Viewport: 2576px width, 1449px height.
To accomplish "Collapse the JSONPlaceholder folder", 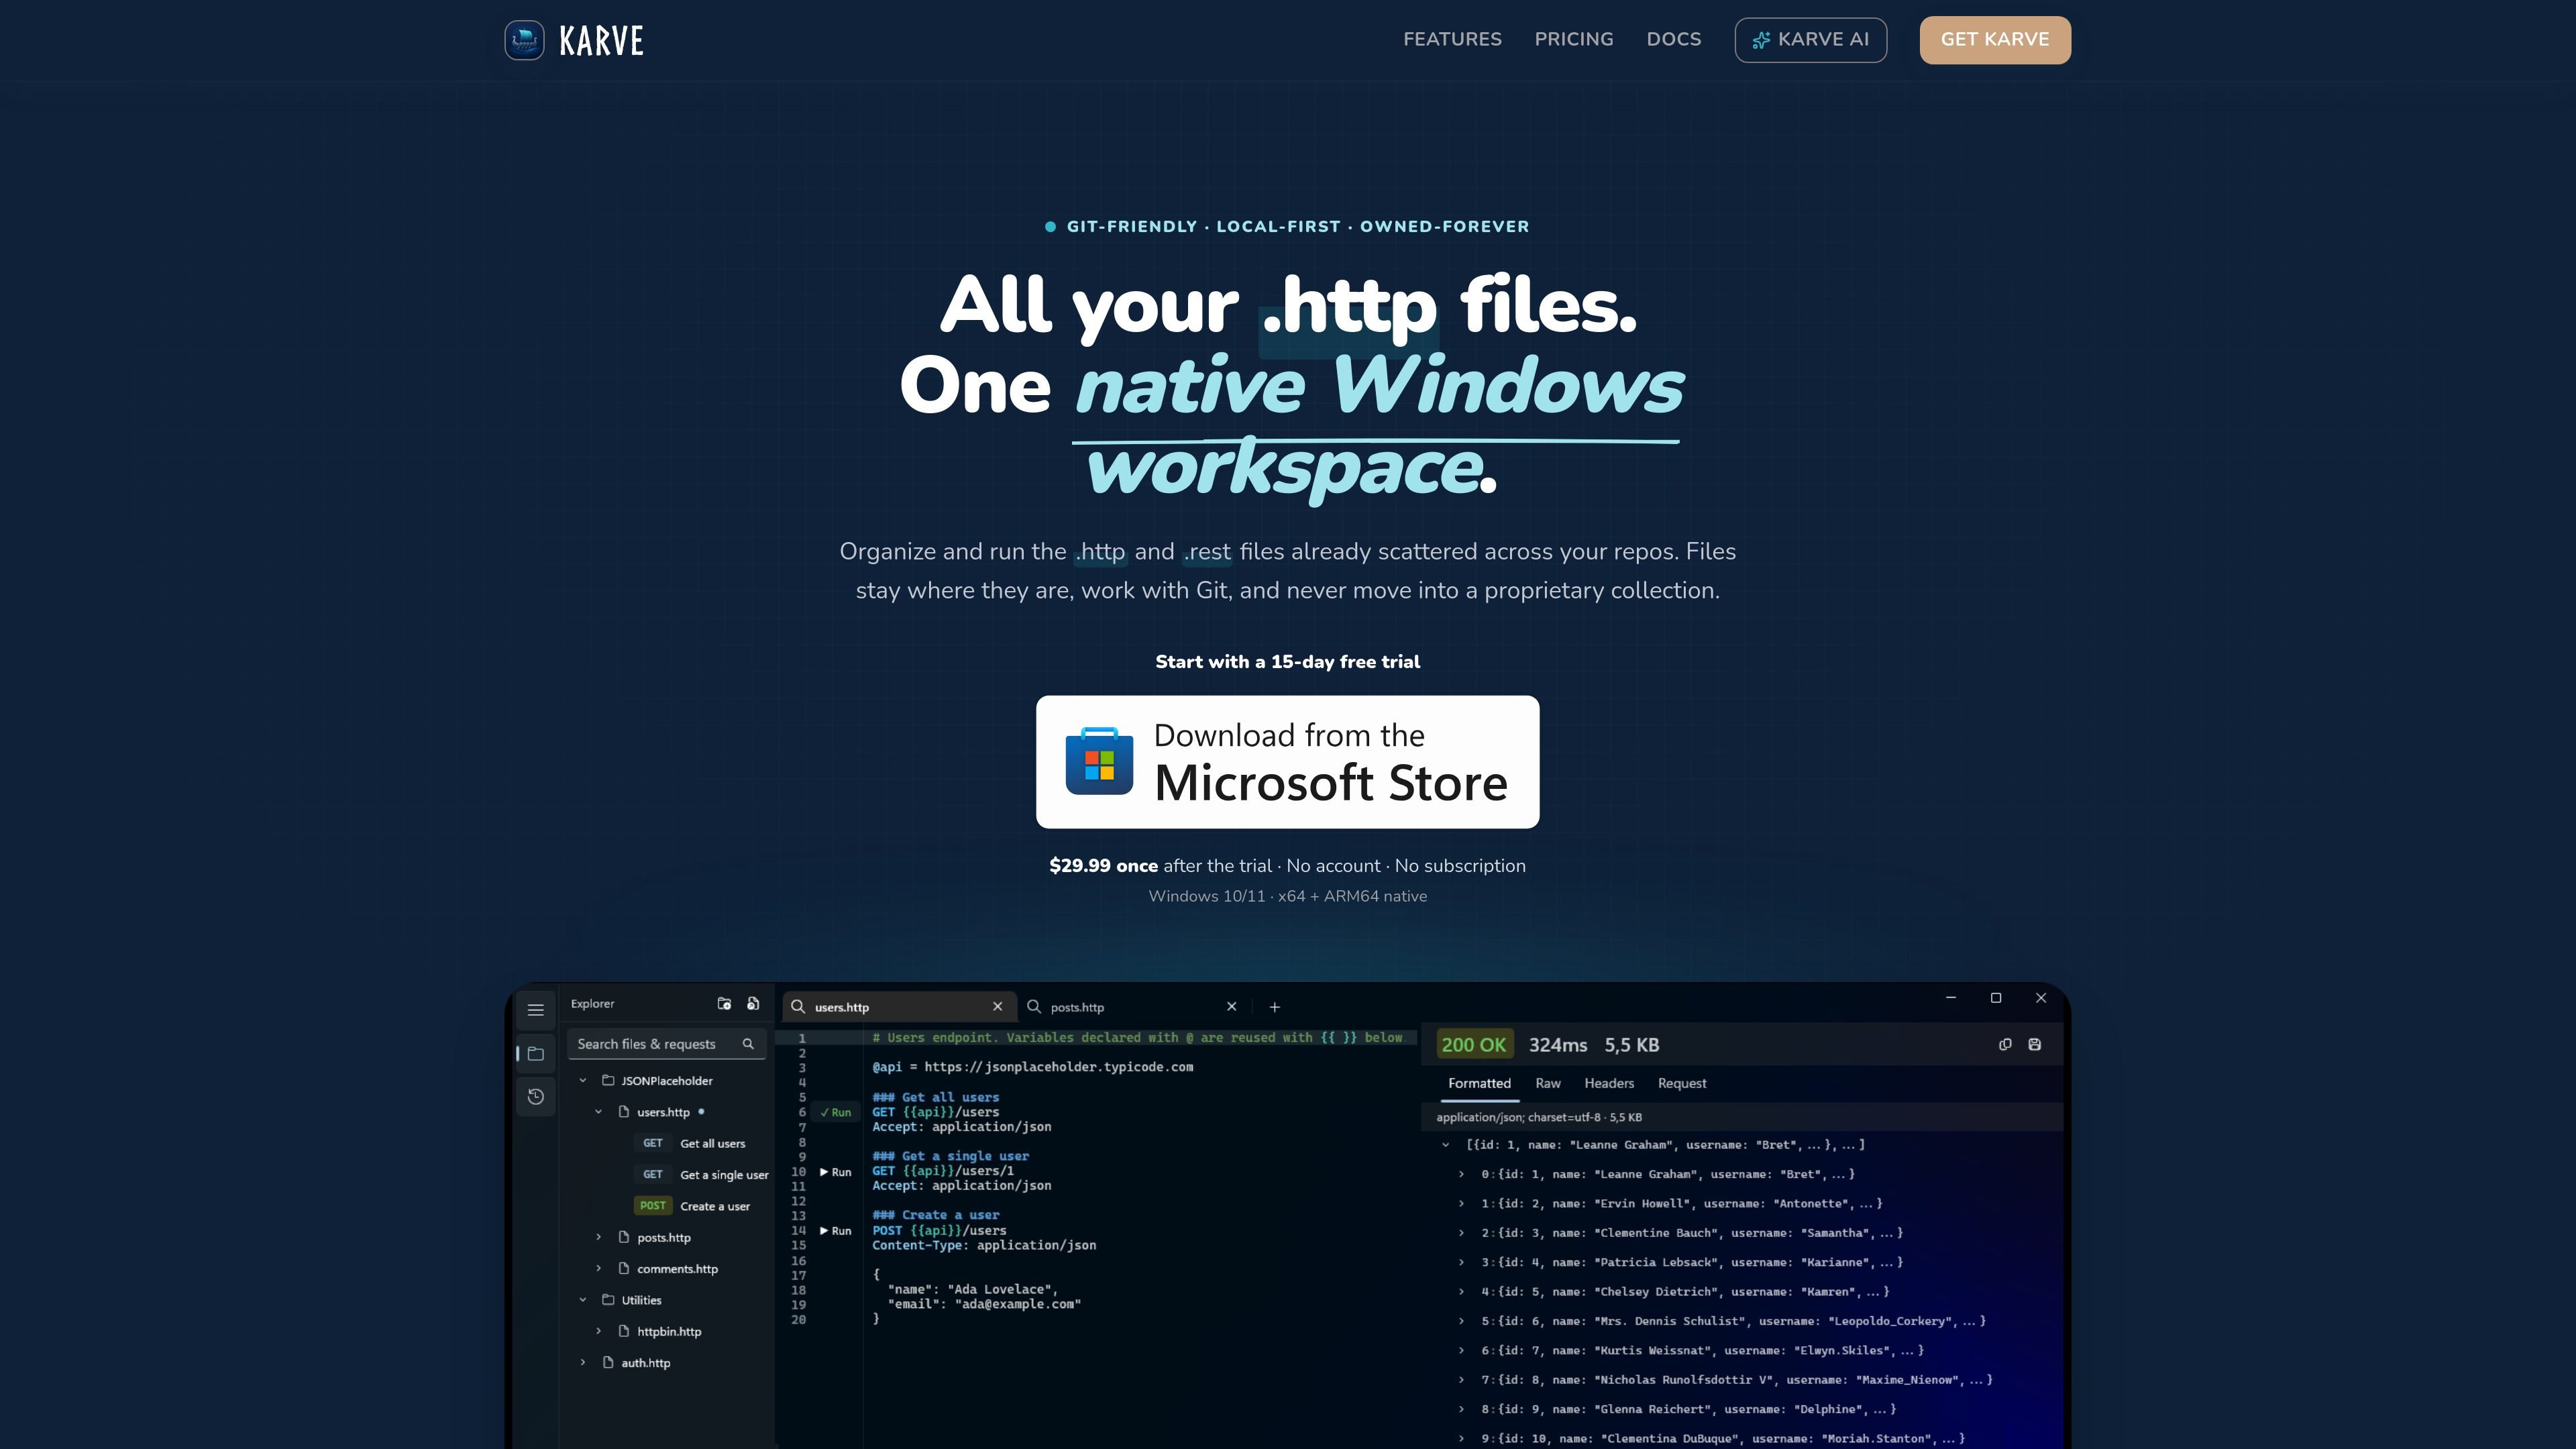I will click(583, 1081).
